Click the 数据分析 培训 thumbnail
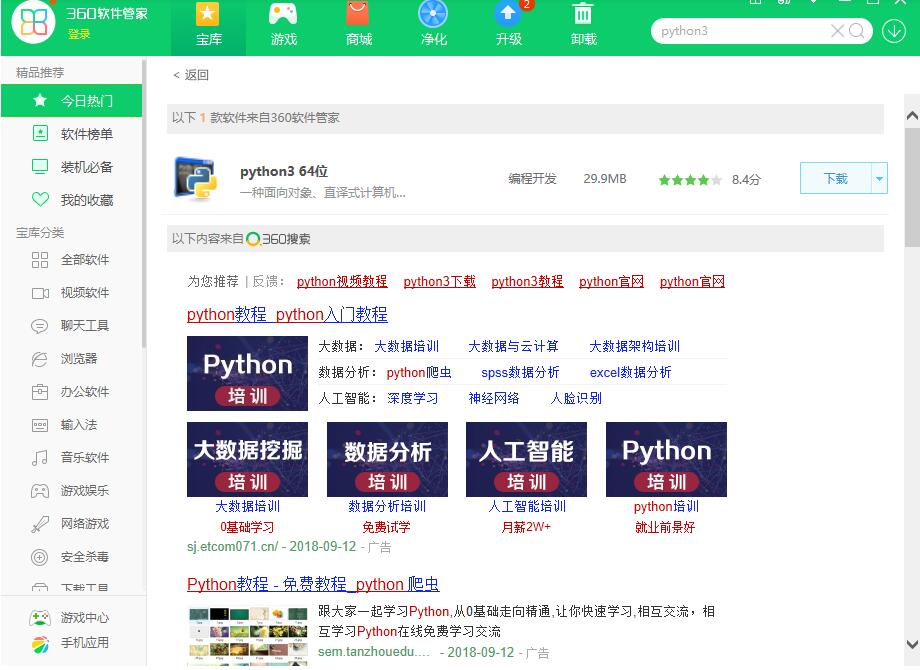The height and width of the screenshot is (670, 920). (x=387, y=459)
